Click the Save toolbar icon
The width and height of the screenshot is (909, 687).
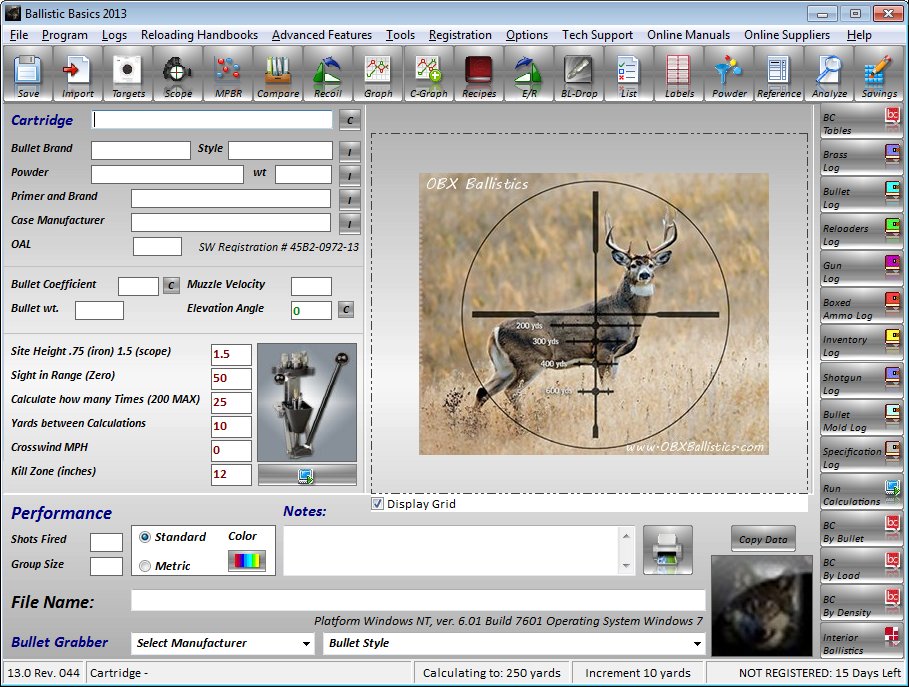(x=28, y=76)
